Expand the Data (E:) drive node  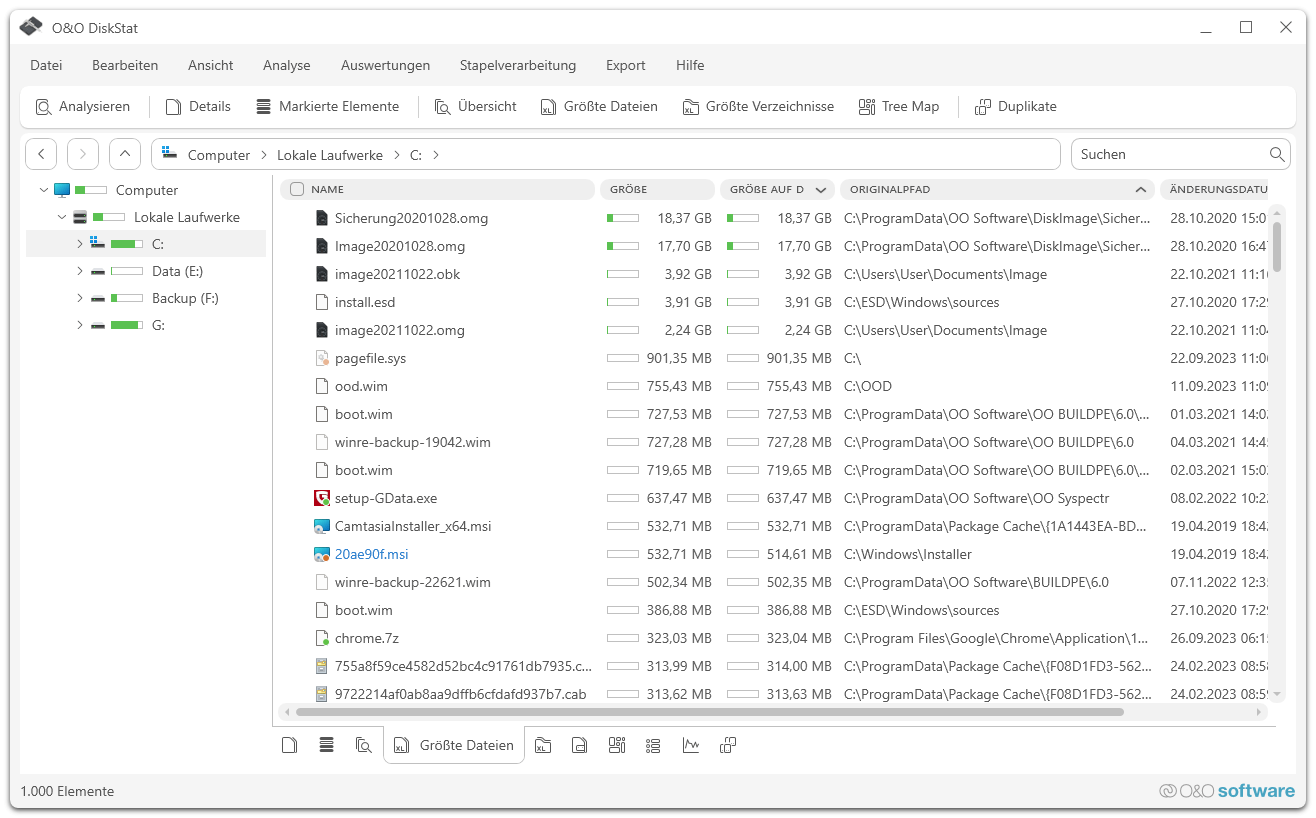click(80, 271)
